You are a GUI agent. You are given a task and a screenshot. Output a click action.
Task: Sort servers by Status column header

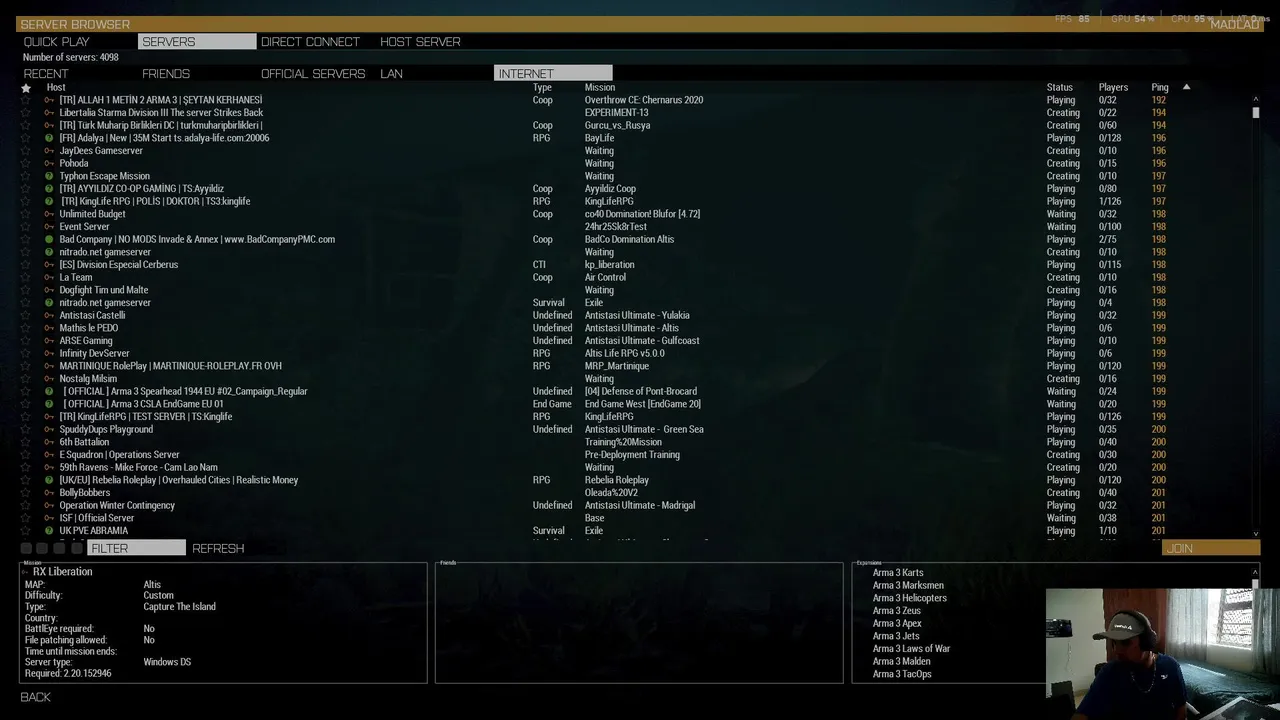[x=1060, y=88]
